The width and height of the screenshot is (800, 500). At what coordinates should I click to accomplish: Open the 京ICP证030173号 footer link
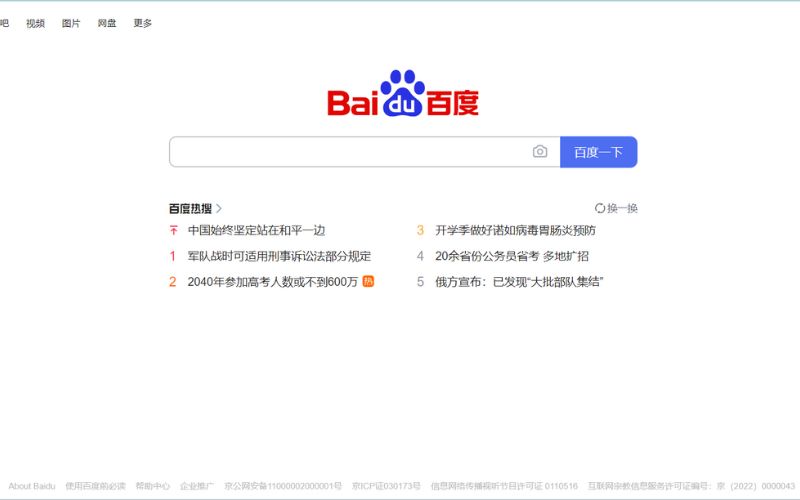pos(386,486)
